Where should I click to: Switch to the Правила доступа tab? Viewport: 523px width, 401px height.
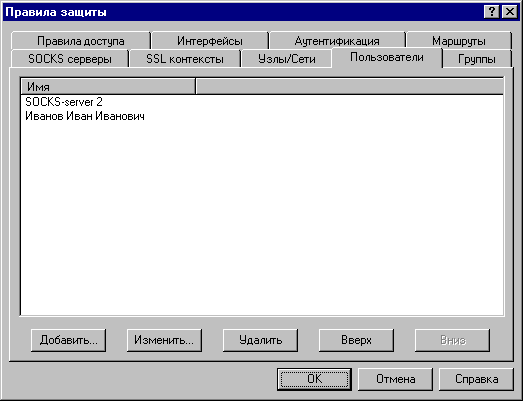coord(80,41)
